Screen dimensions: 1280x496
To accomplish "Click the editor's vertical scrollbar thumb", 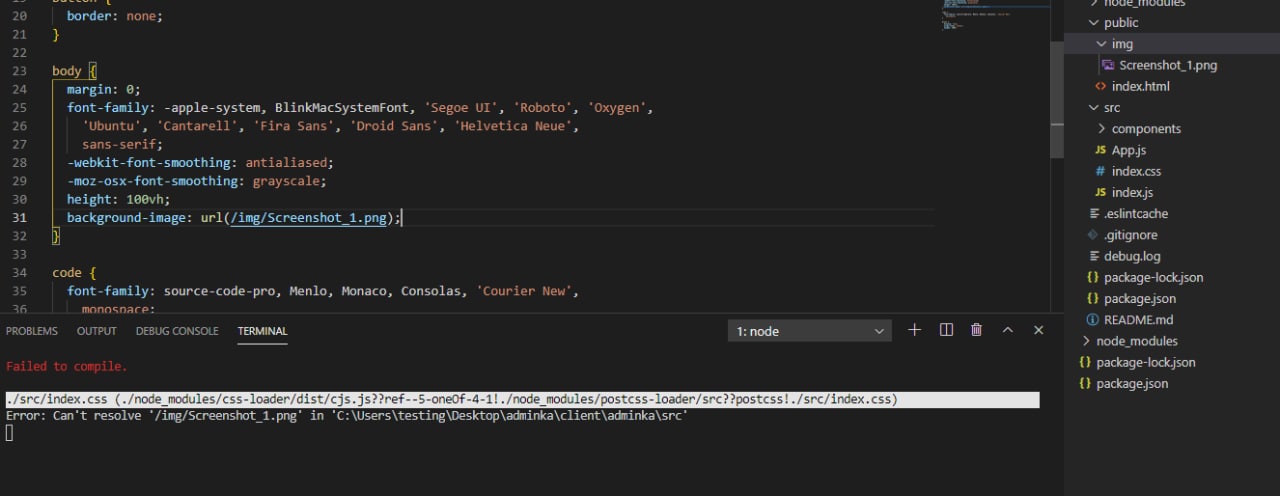I will click(x=1056, y=128).
